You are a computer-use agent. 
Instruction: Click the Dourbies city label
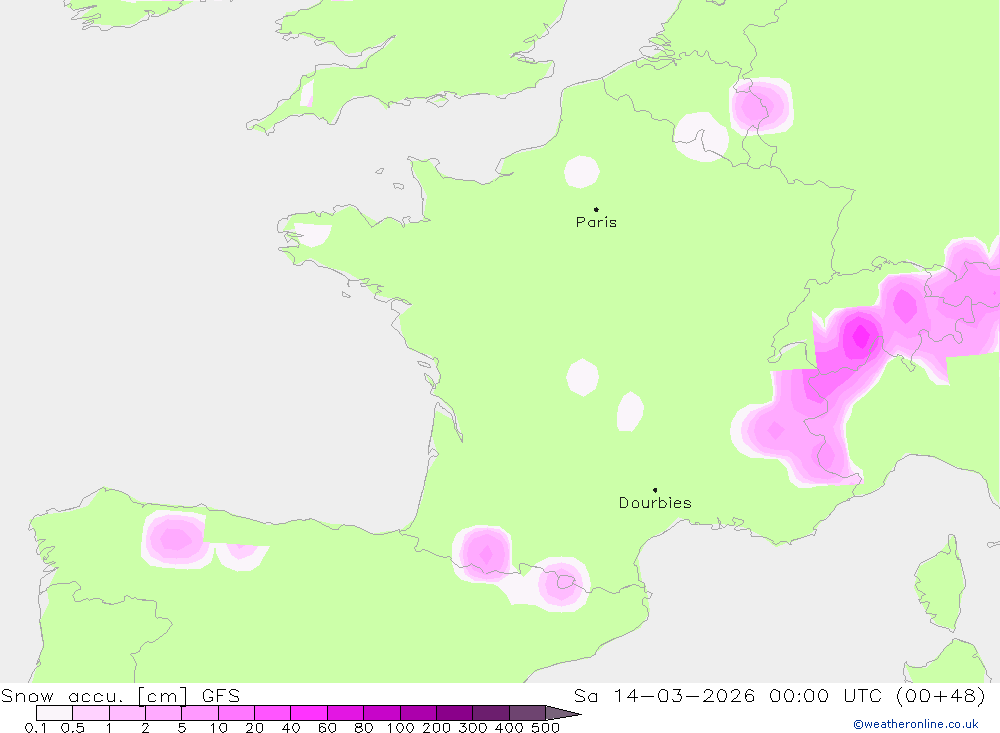pos(655,503)
